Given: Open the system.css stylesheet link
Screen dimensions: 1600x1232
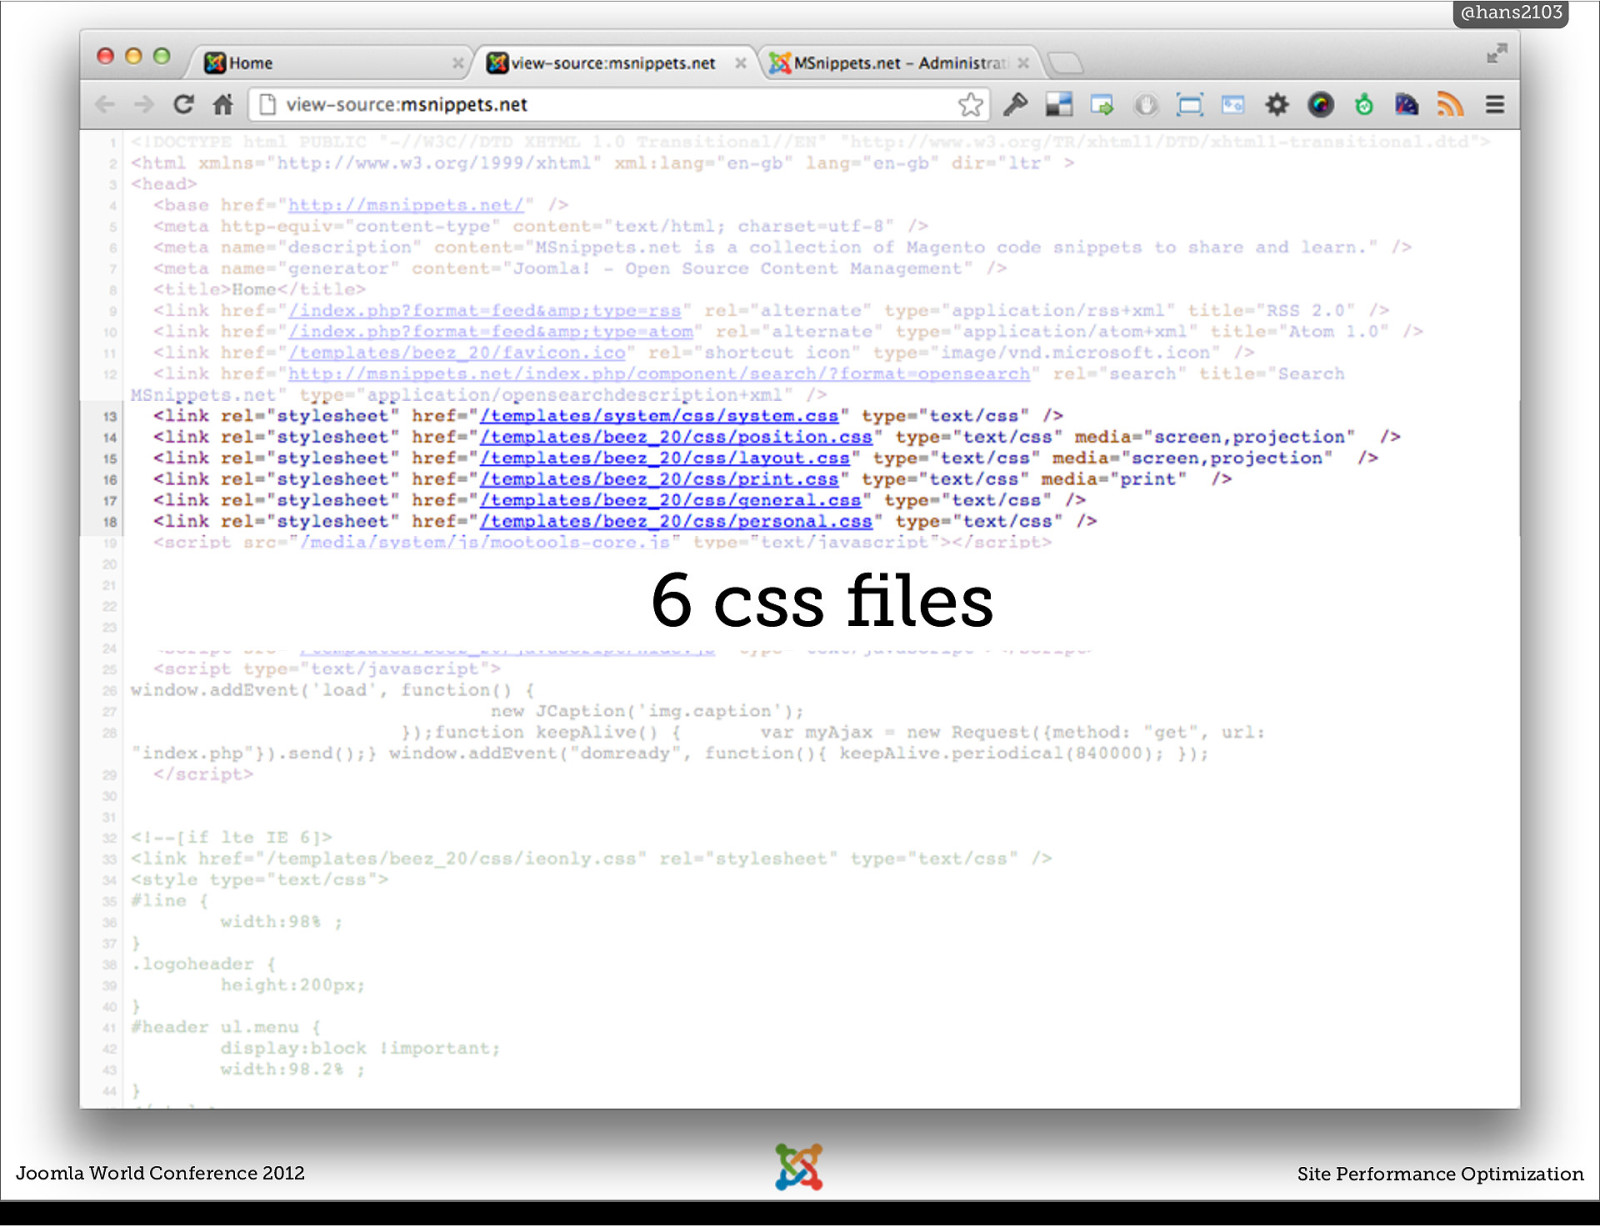Looking at the screenshot, I should tap(659, 416).
